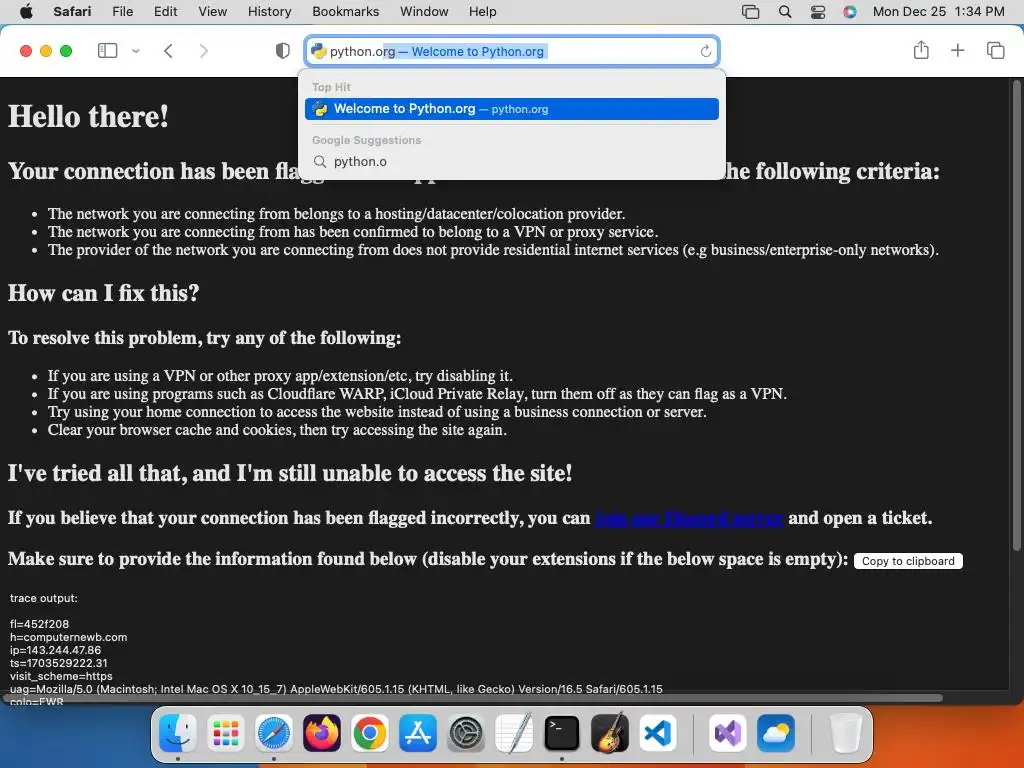Open Visual Studio Code from the Dock
This screenshot has height=768, width=1024.
point(658,733)
